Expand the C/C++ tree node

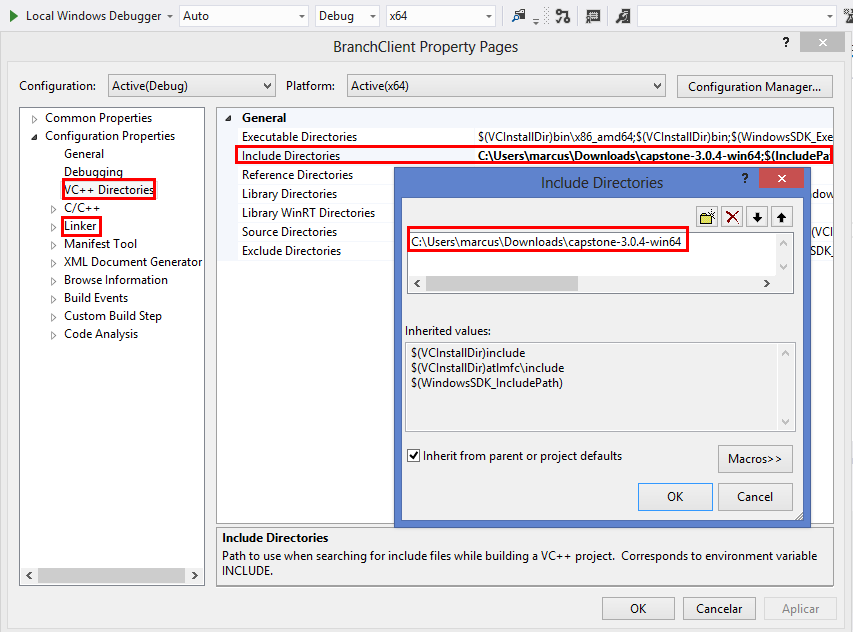pyautogui.click(x=53, y=208)
